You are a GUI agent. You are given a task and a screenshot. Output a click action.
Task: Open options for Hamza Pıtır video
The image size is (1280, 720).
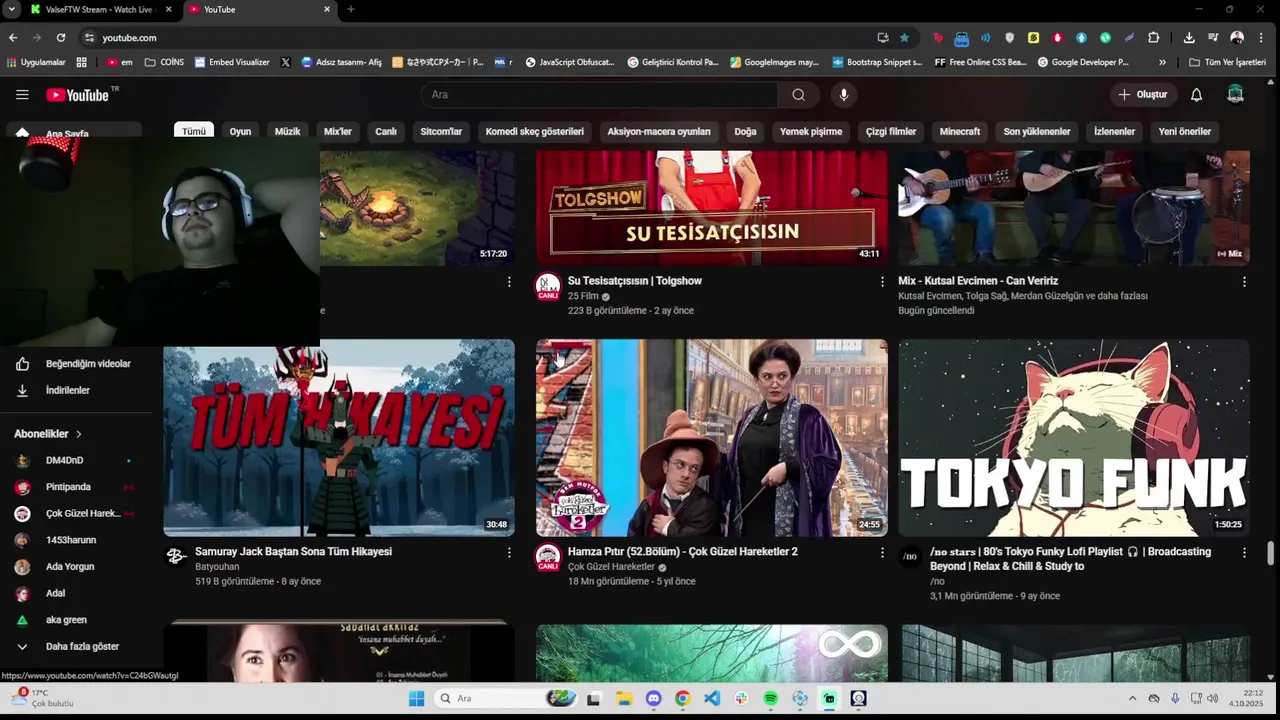click(x=882, y=552)
